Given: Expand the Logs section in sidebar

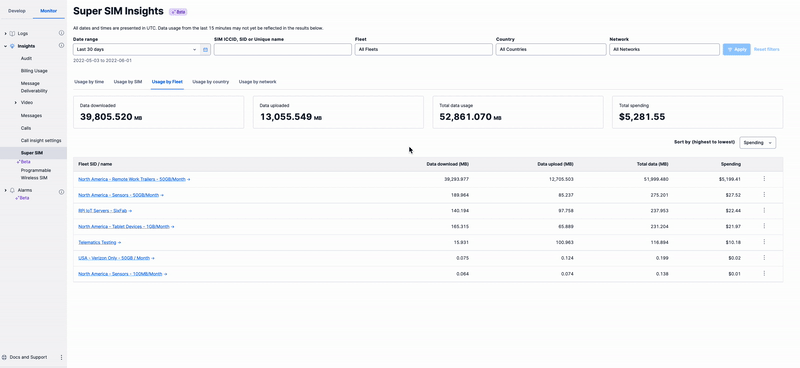Looking at the screenshot, I should click(x=6, y=34).
